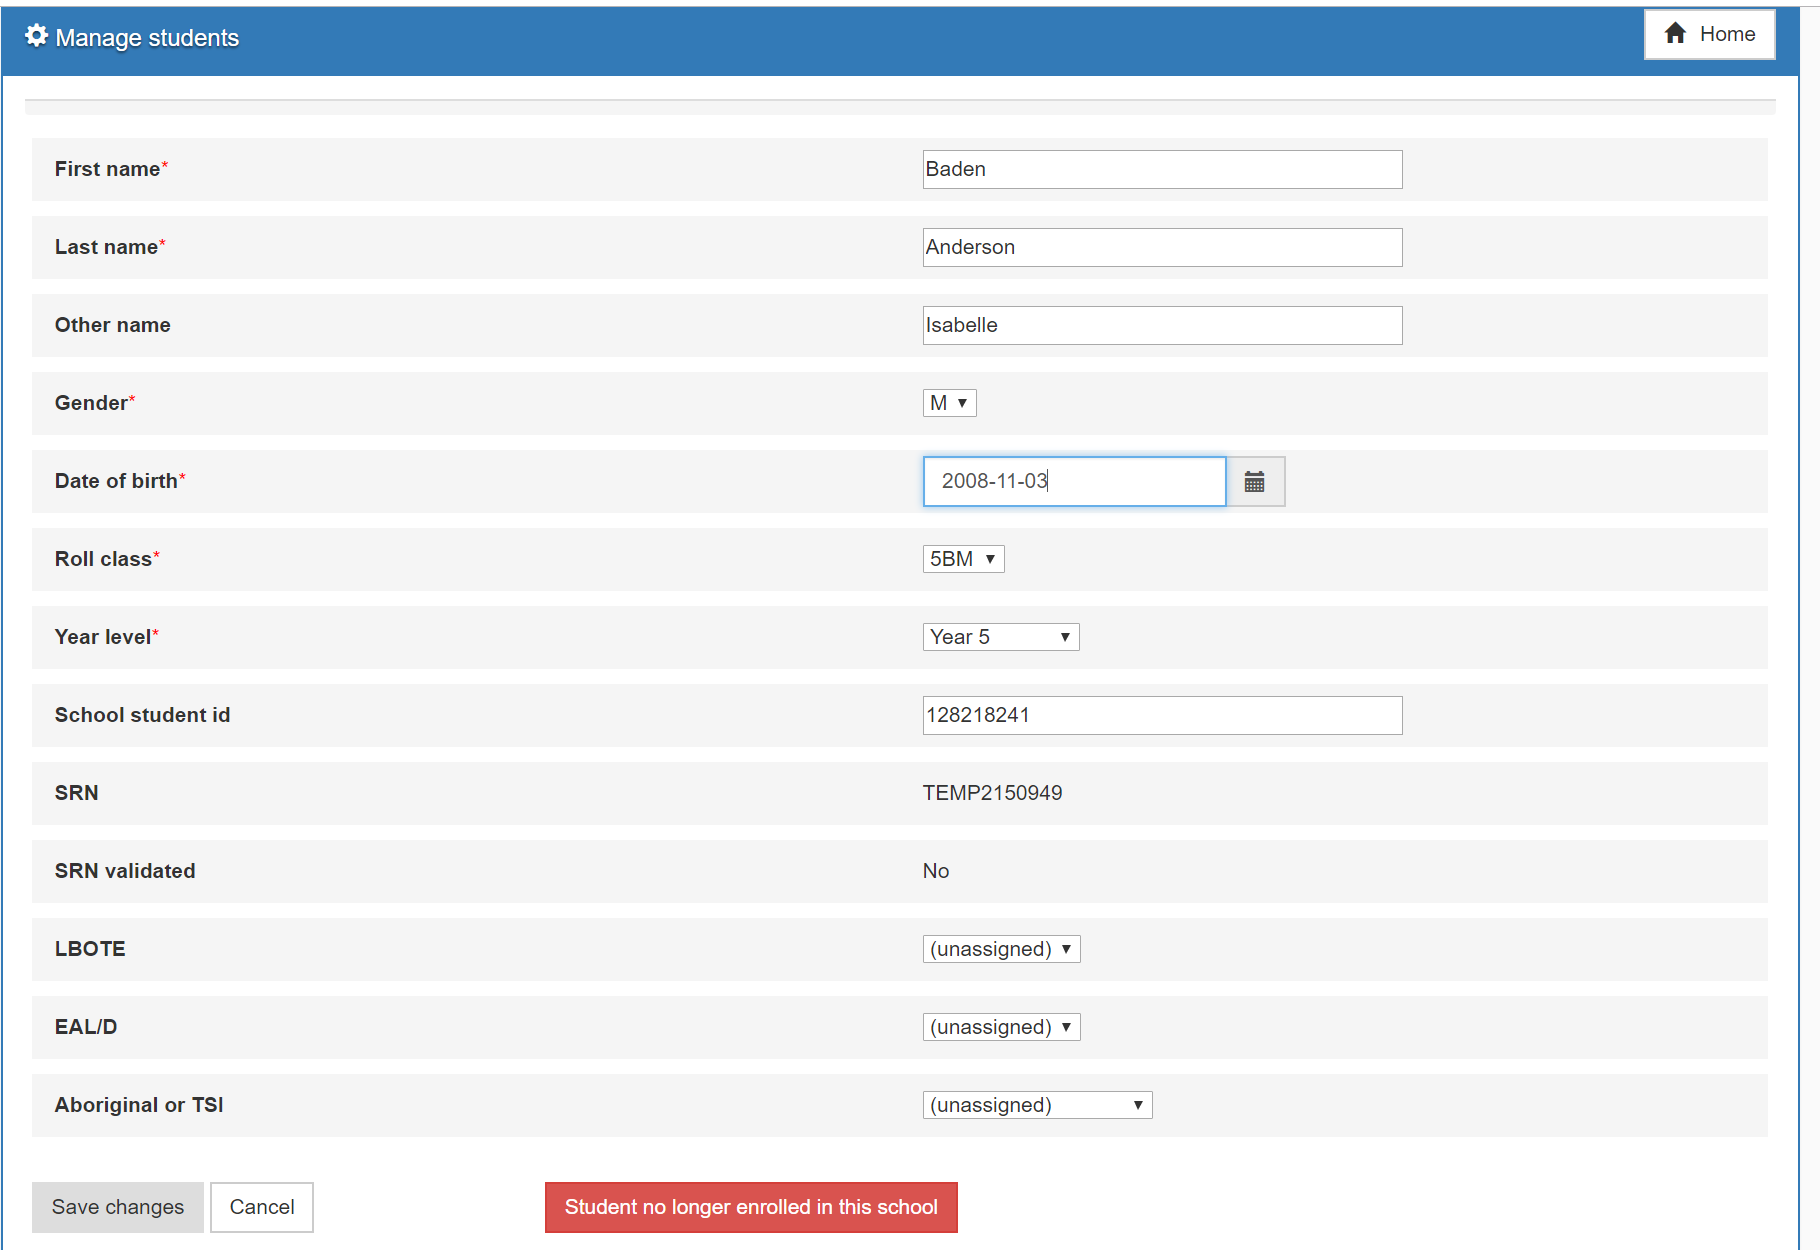
Task: Edit the Last name field containing Anderson
Action: pyautogui.click(x=1162, y=247)
